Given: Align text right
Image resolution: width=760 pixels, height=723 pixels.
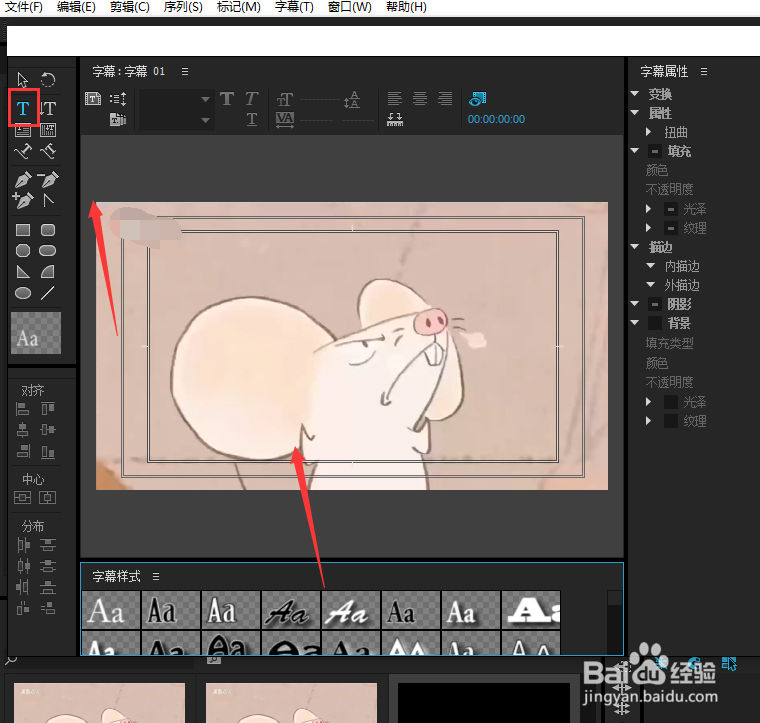Looking at the screenshot, I should (445, 98).
